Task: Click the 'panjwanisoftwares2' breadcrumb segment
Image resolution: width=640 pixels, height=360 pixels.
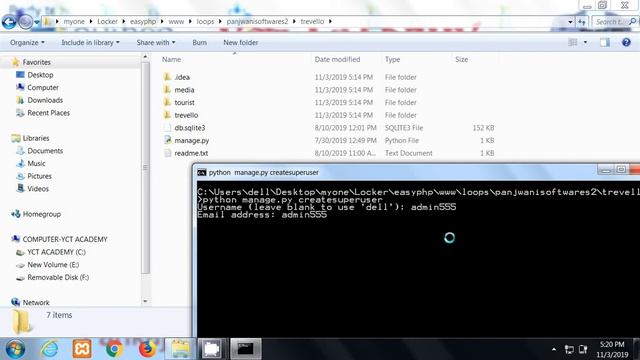Action: (257, 22)
